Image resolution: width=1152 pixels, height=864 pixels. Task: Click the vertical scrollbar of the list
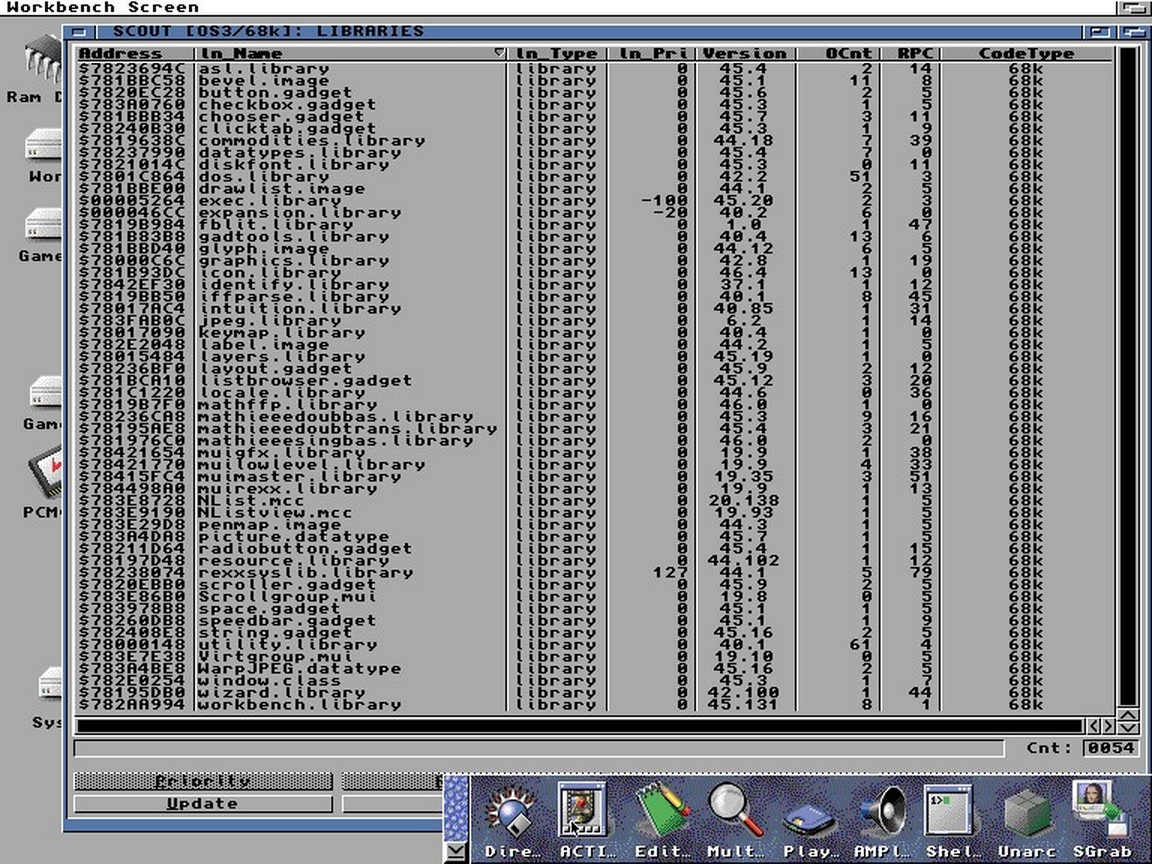click(1127, 377)
